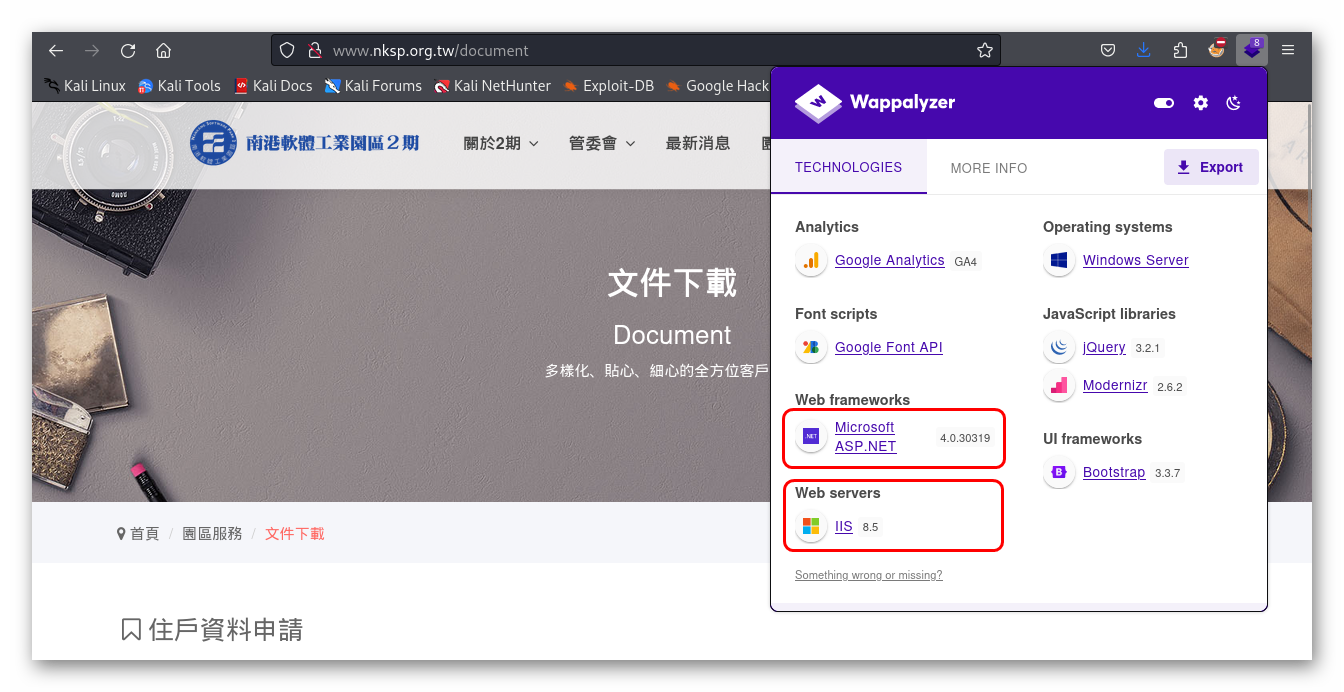Image resolution: width=1344 pixels, height=692 pixels.
Task: Open Google Hack bookmark
Action: coord(717,86)
